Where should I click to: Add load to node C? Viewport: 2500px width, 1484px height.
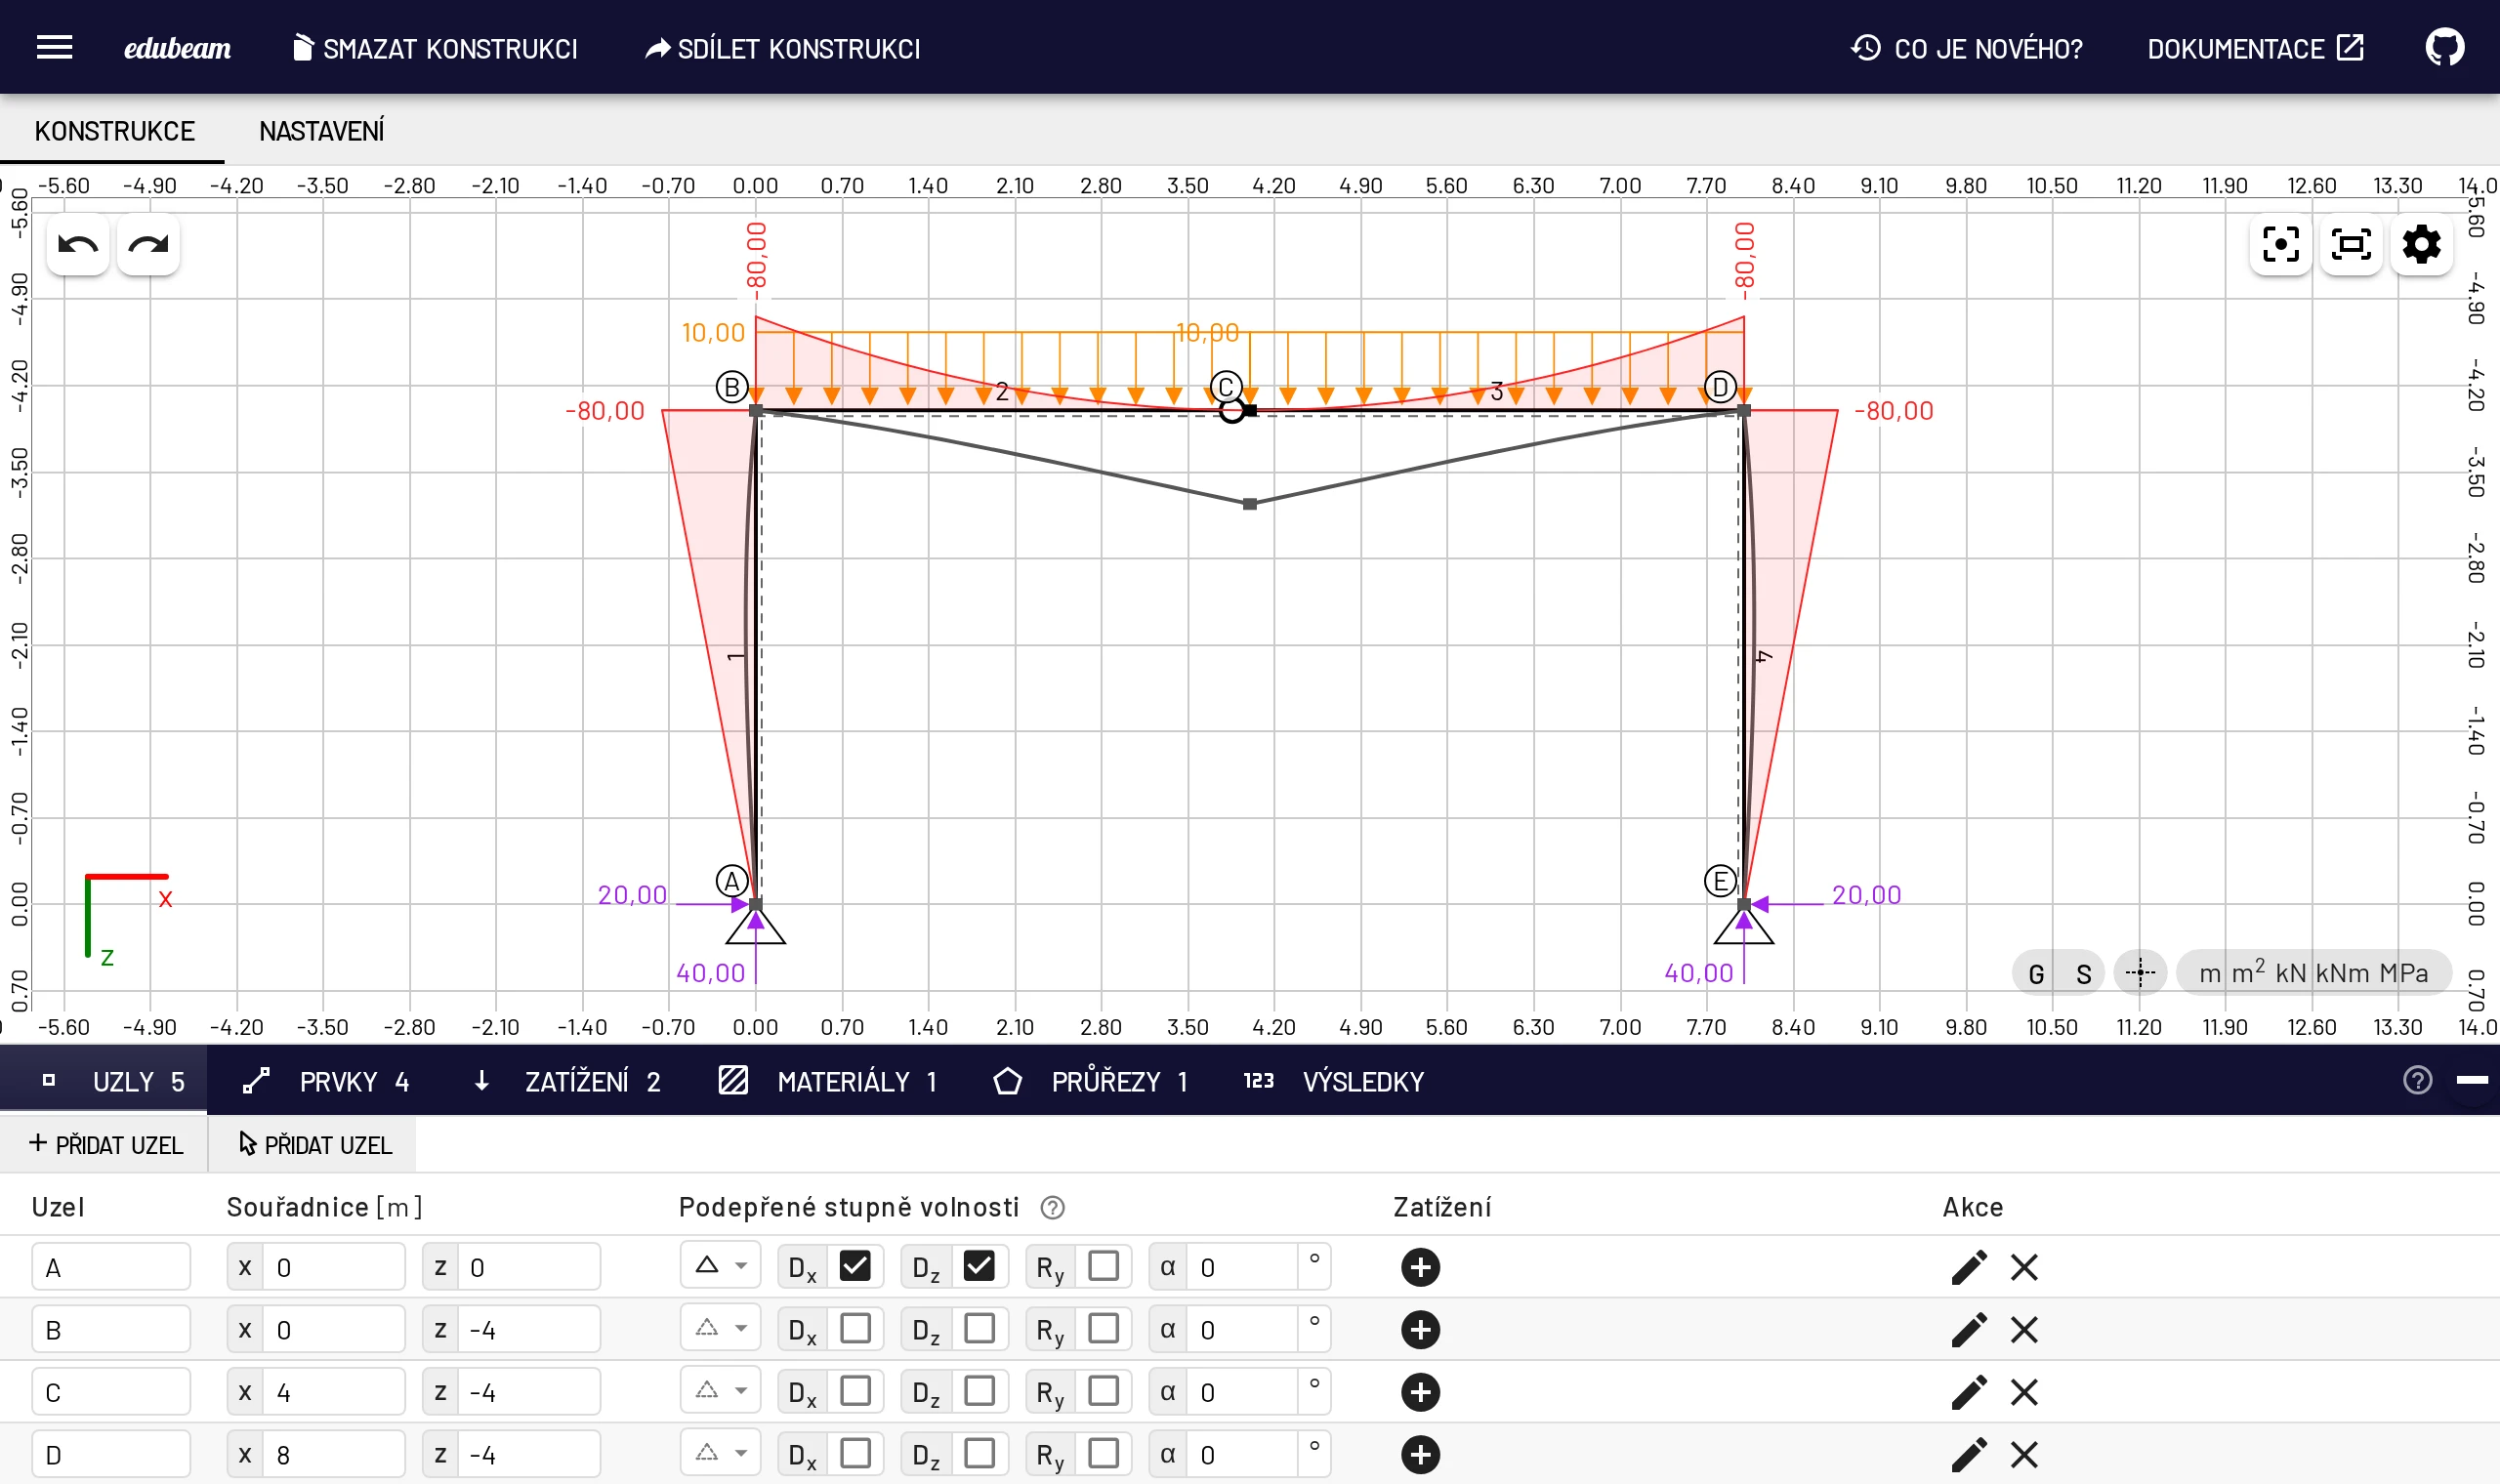coord(1420,1392)
